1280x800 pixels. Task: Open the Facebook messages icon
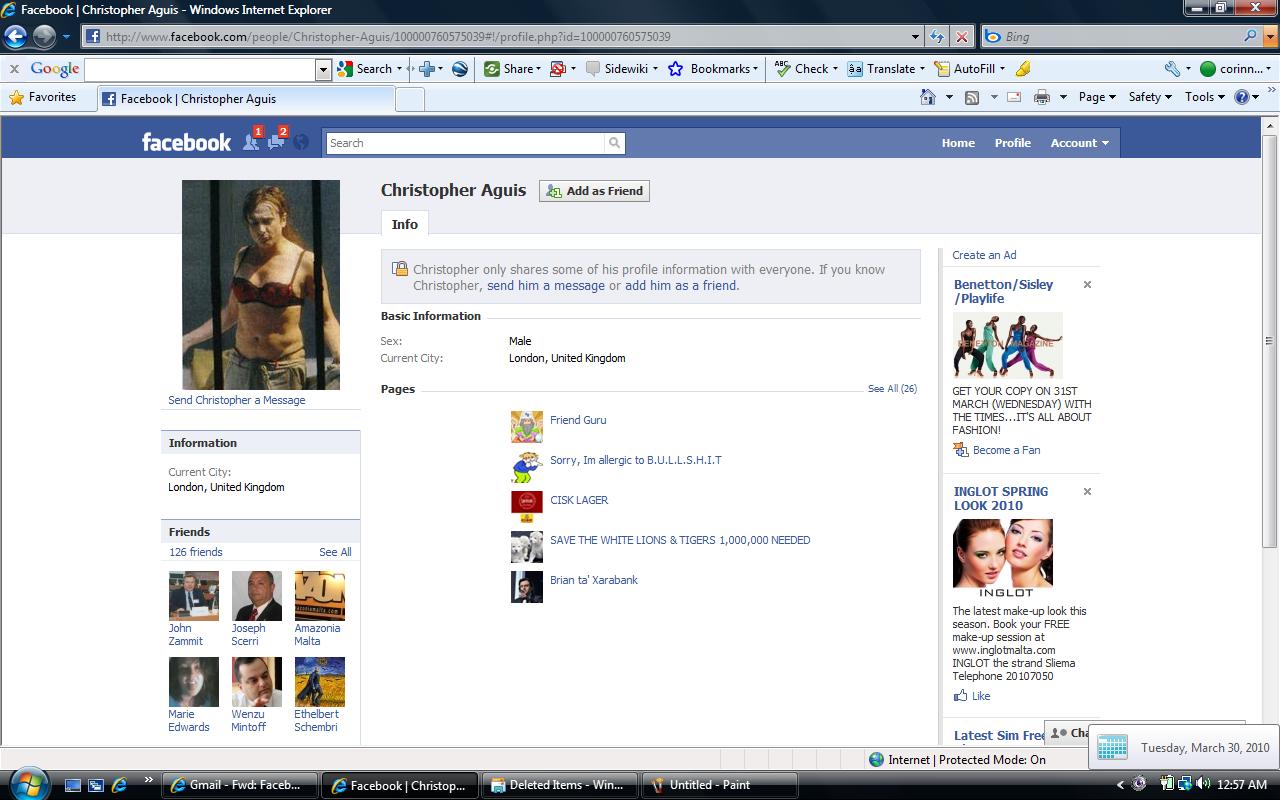(x=276, y=142)
